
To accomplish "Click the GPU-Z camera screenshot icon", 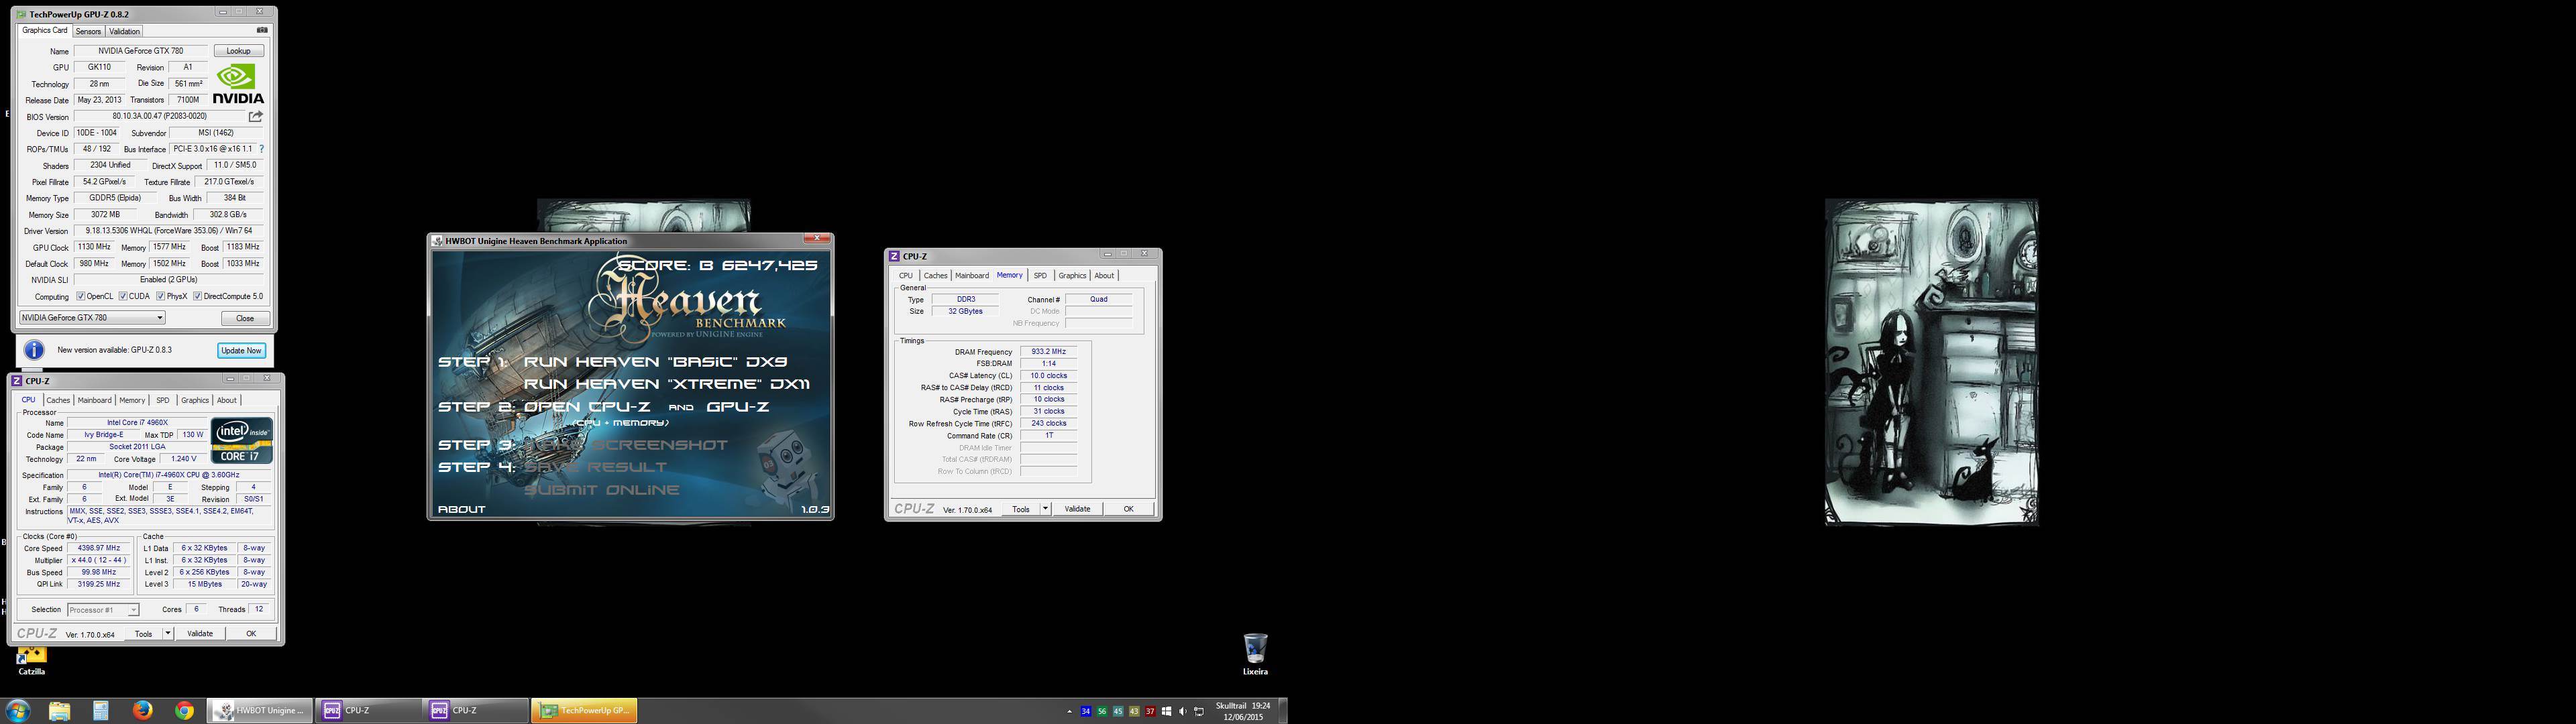I will coord(262,30).
